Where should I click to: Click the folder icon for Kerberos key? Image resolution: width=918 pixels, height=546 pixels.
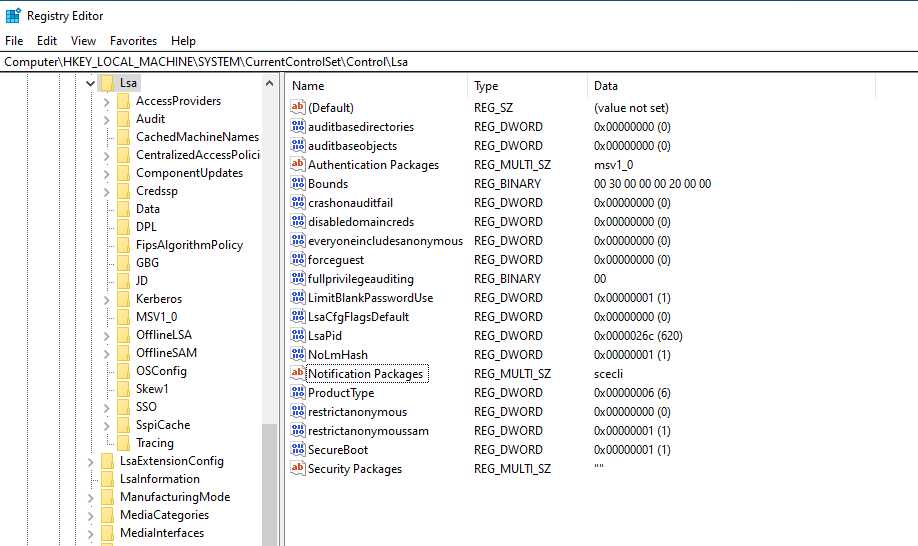click(123, 299)
